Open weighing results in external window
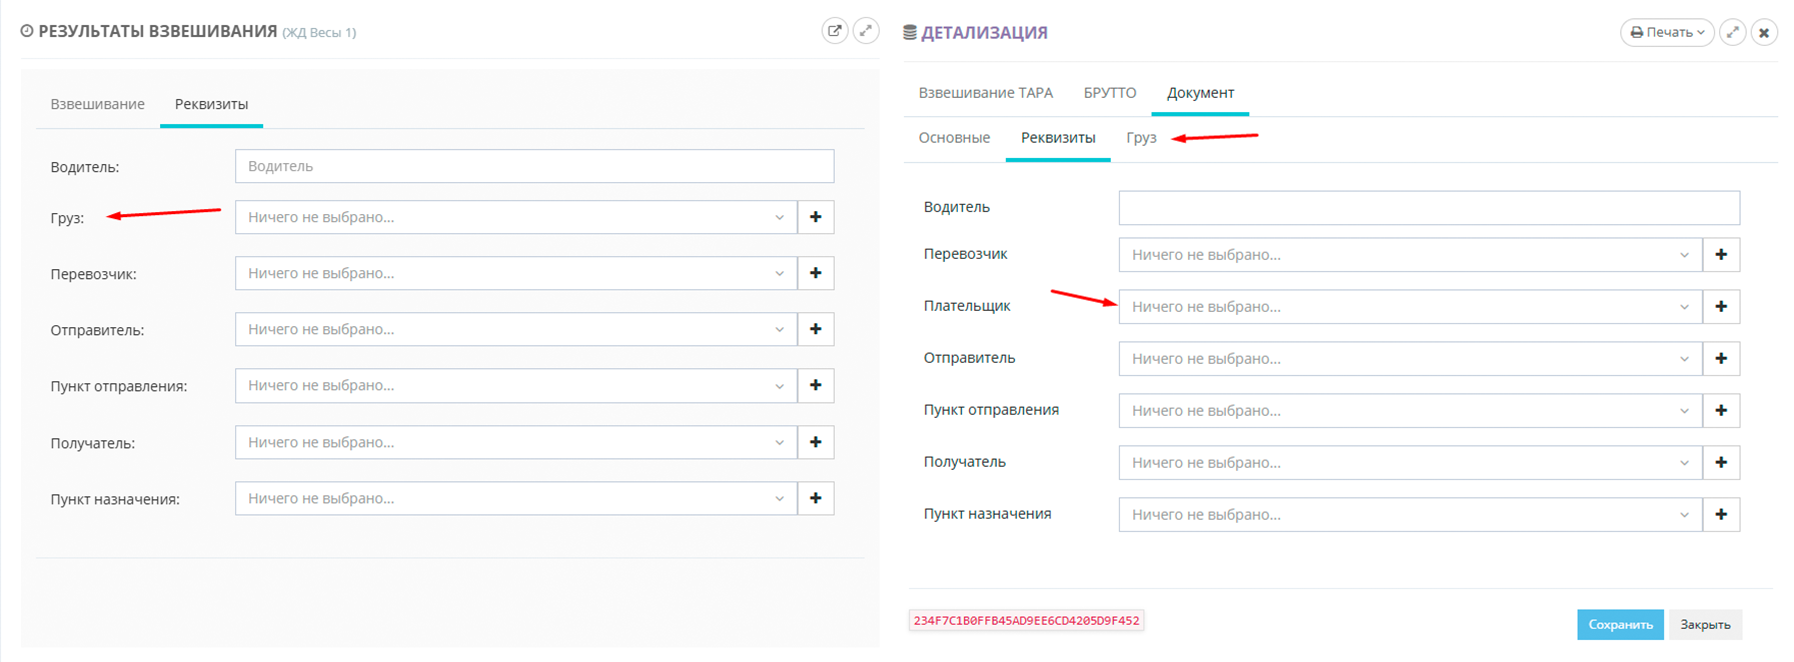The image size is (1794, 662). point(834,31)
